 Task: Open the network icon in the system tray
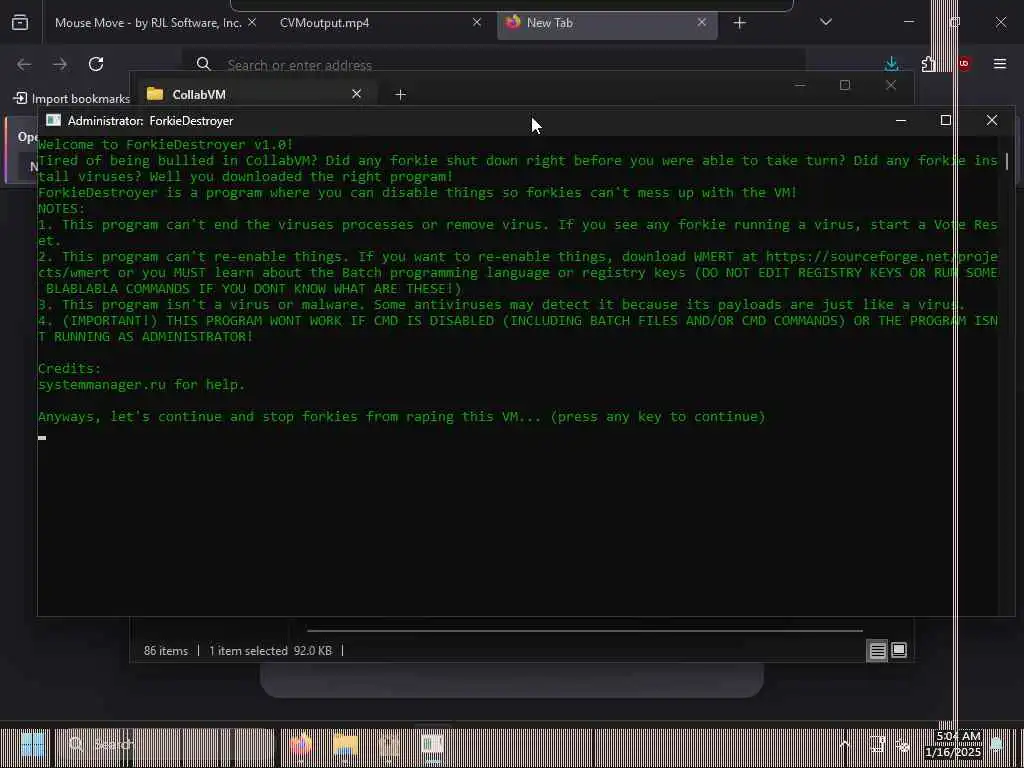877,744
